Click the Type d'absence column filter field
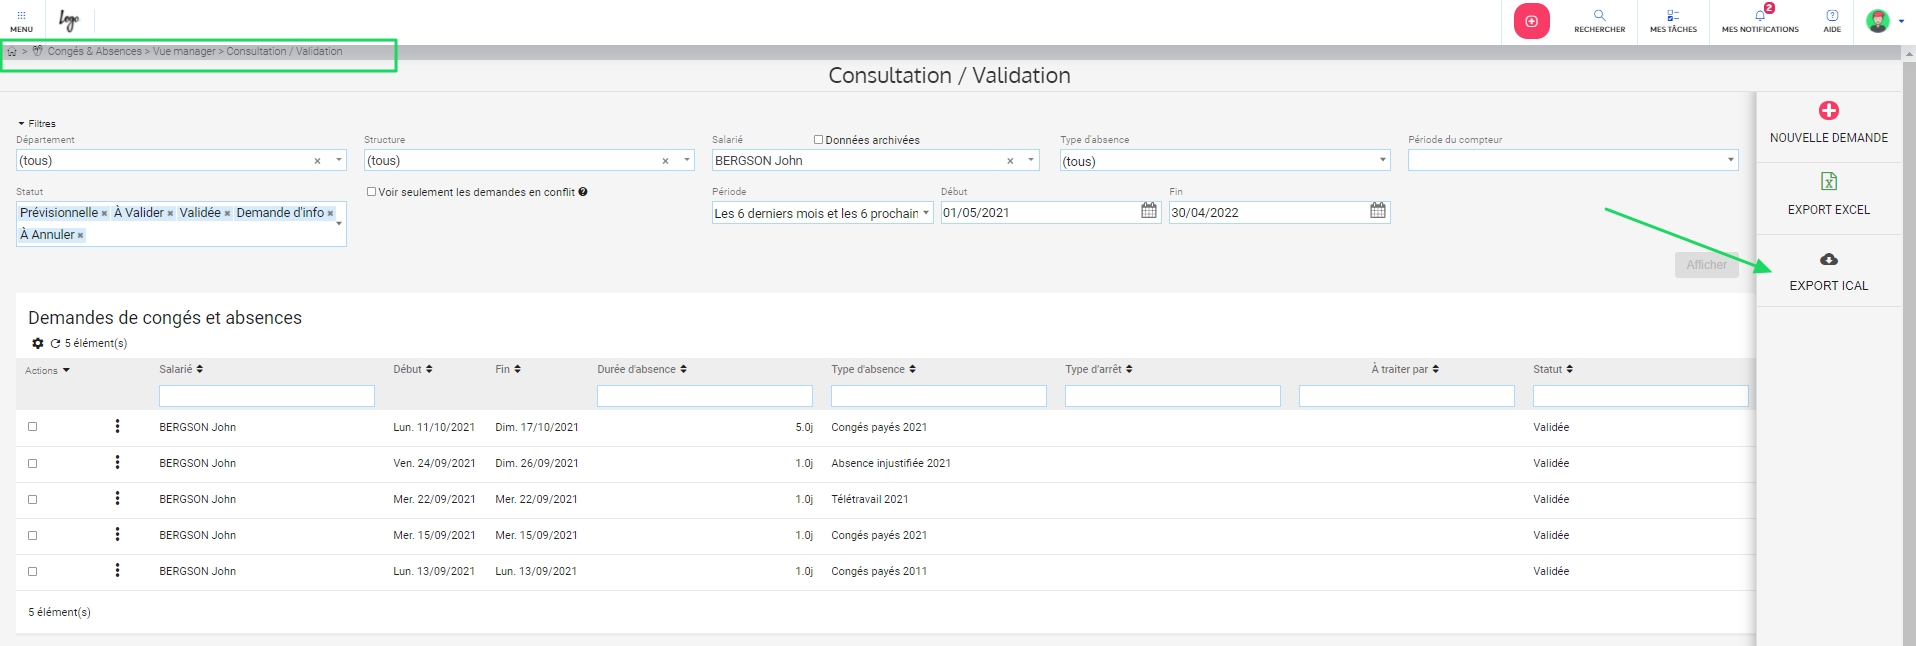The height and width of the screenshot is (646, 1916). (x=939, y=397)
